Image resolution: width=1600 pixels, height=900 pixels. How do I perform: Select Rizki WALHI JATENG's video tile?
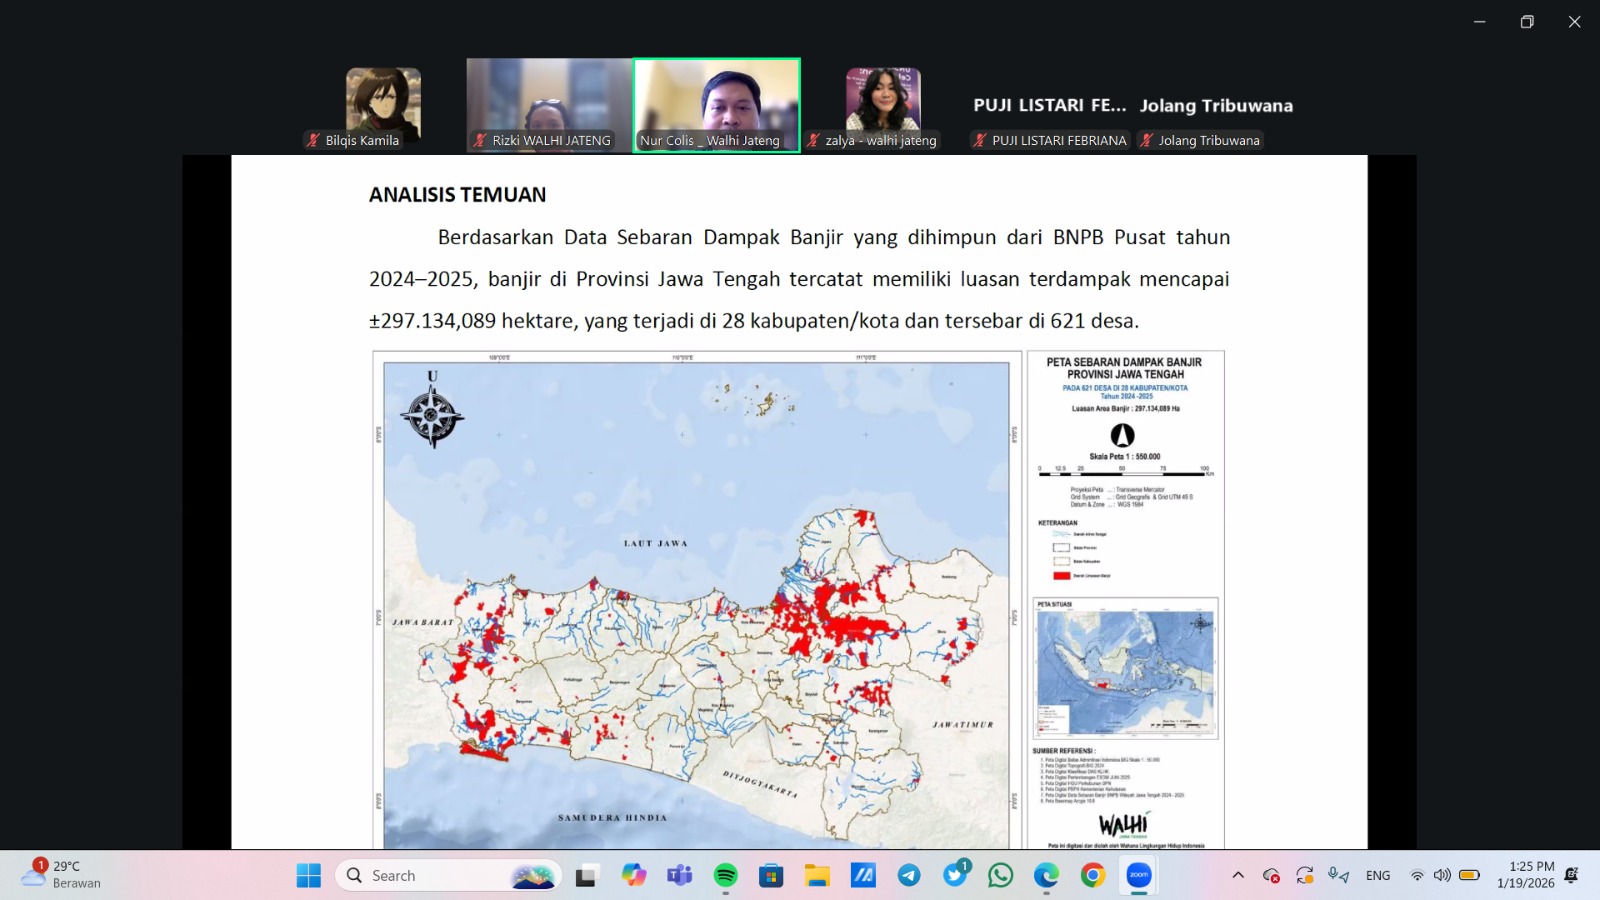tap(549, 104)
